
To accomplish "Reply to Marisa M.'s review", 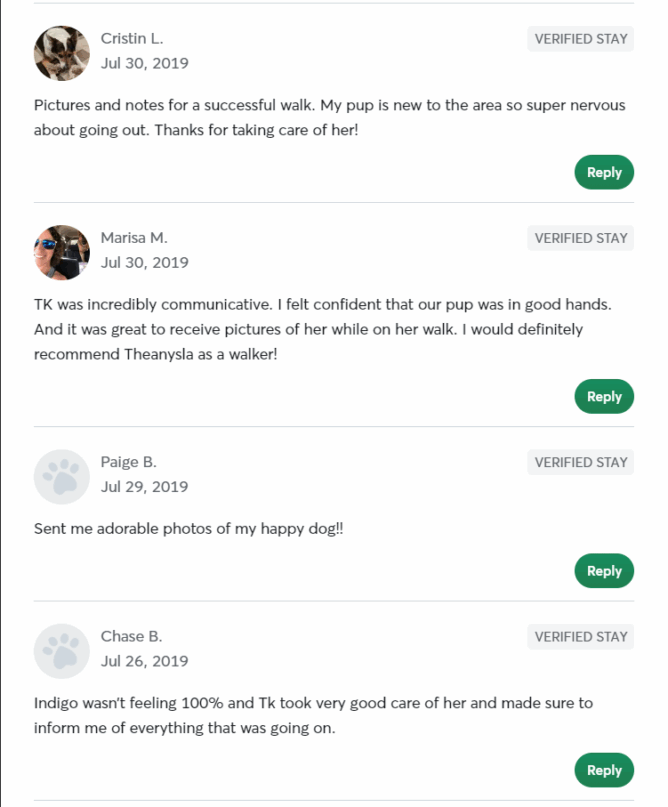I will [x=604, y=396].
